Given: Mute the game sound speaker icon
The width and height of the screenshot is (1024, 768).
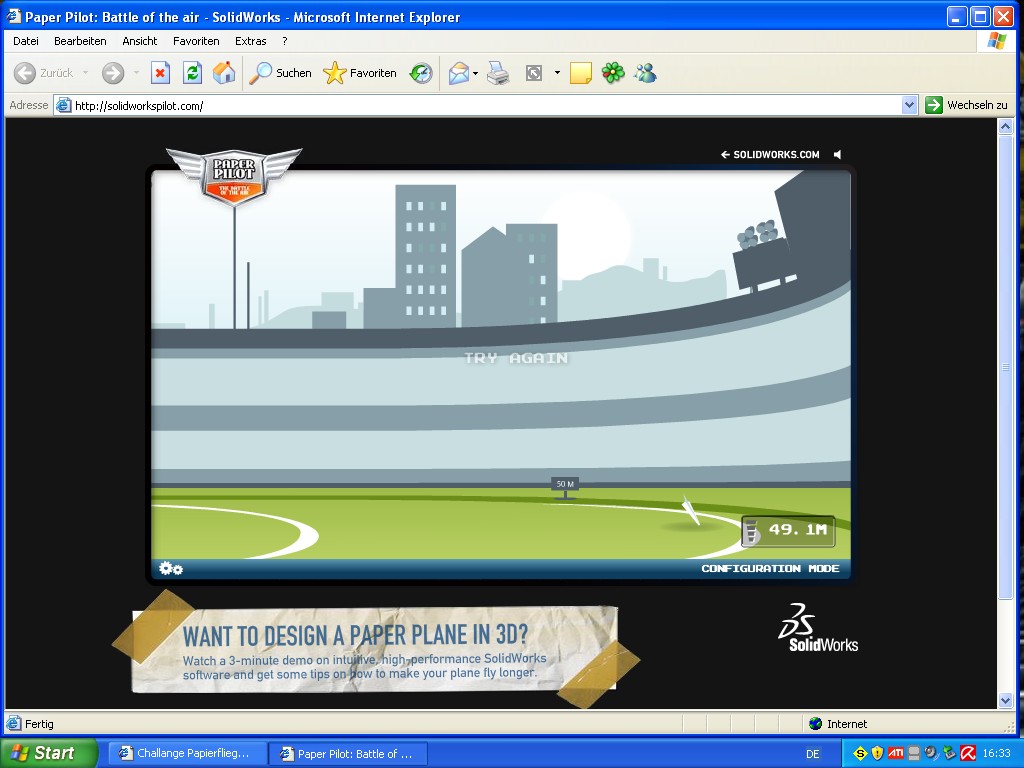Looking at the screenshot, I should (838, 154).
